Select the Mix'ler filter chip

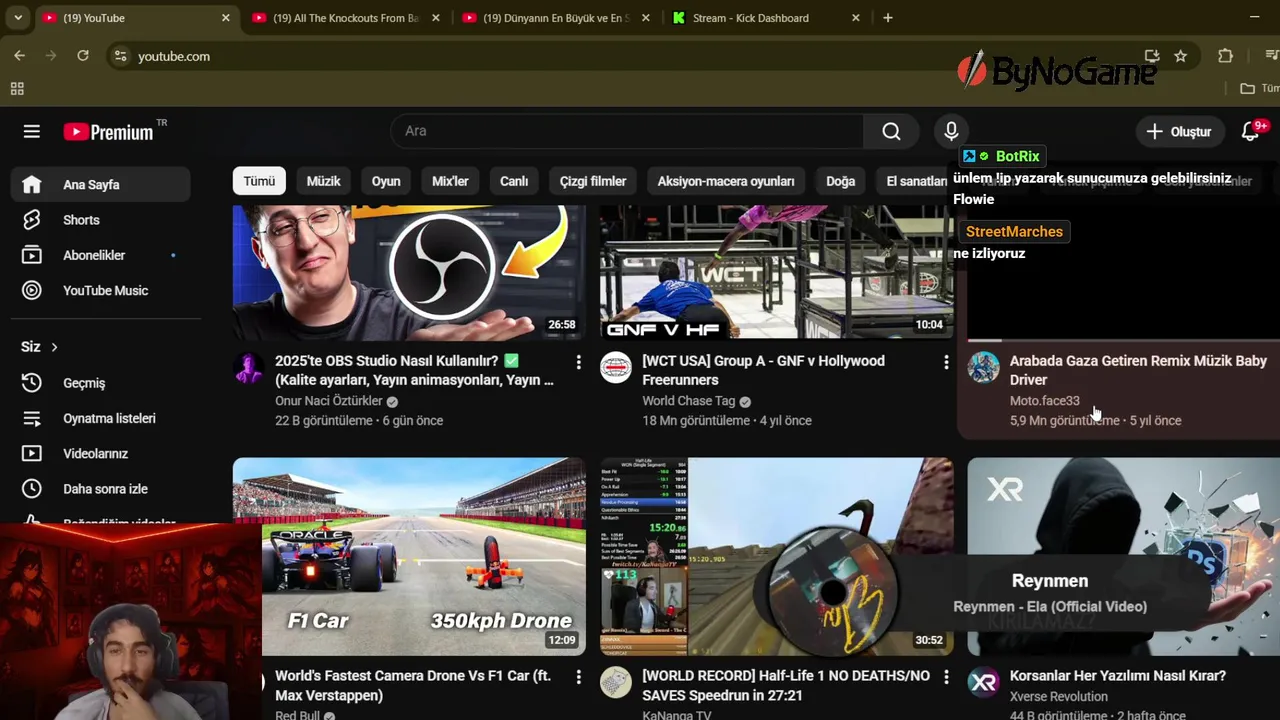click(450, 181)
